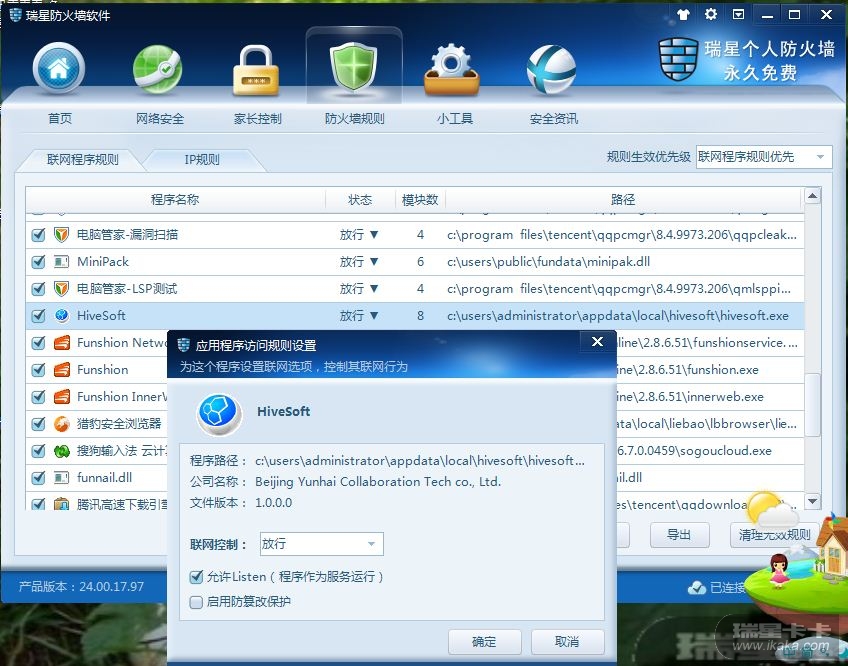Viewport: 848px width, 666px height.
Task: Open the title bar dropdown menu icon
Action: click(x=738, y=15)
